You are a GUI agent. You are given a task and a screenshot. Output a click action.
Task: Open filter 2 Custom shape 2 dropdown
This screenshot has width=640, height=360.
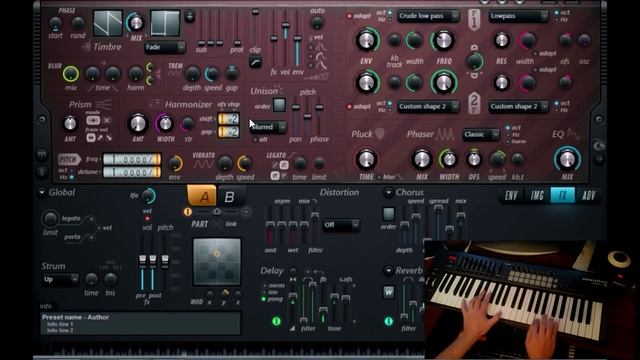point(428,107)
